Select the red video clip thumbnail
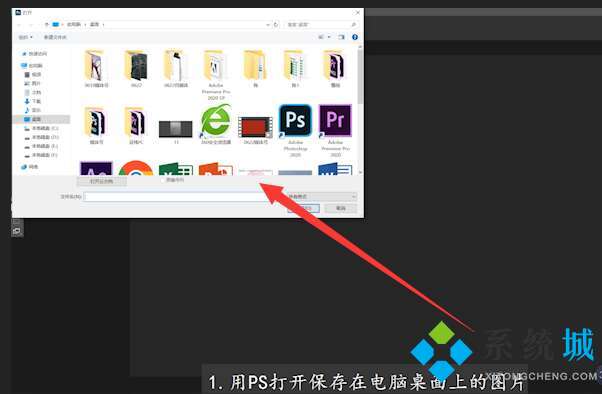This screenshot has height=394, width=602. click(x=255, y=130)
